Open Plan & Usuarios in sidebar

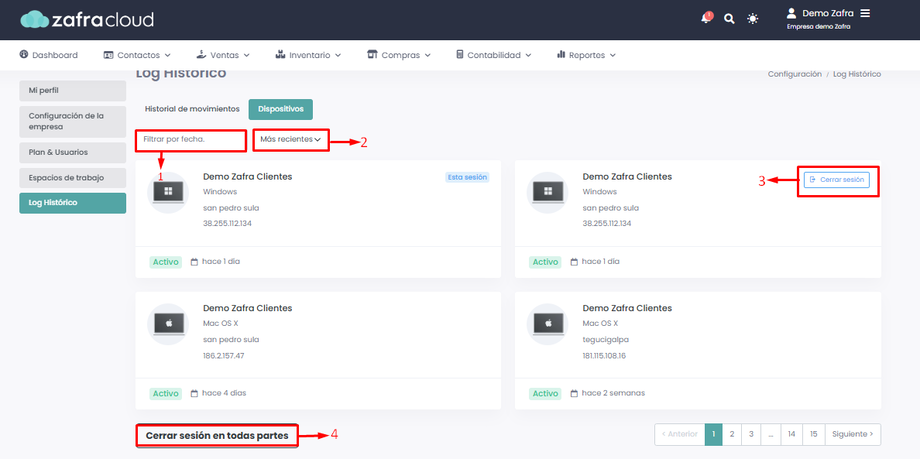pyautogui.click(x=73, y=153)
